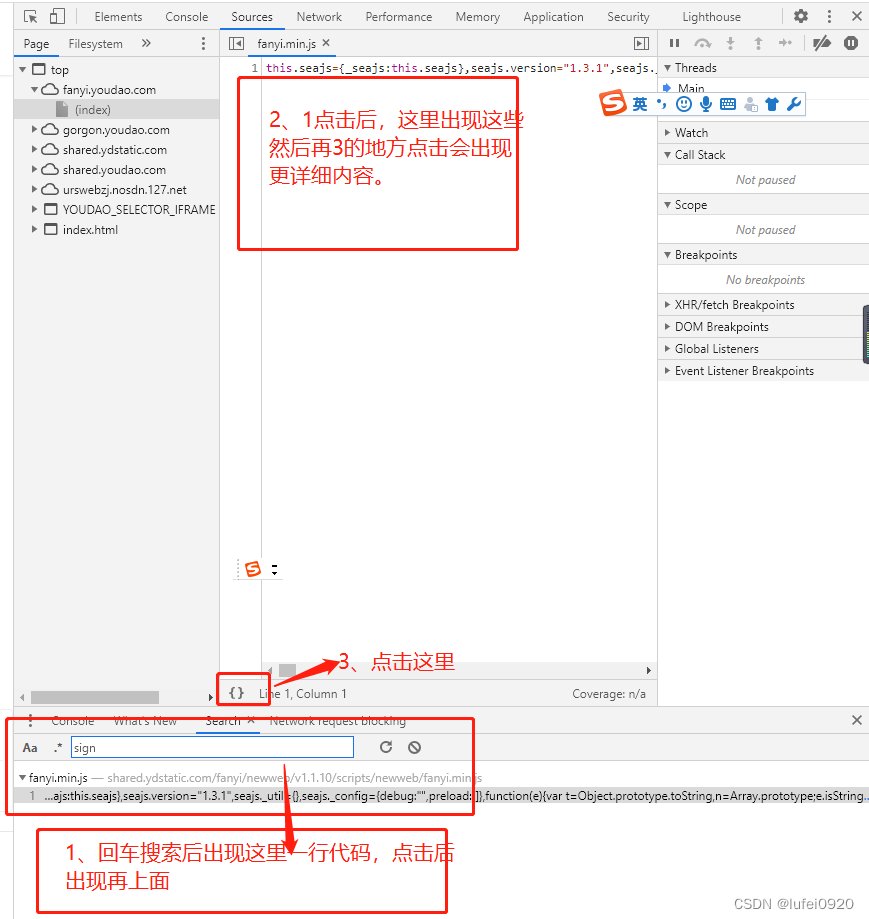Viewport: 869px width, 919px height.
Task: Select the (index) file
Action: click(x=117, y=110)
